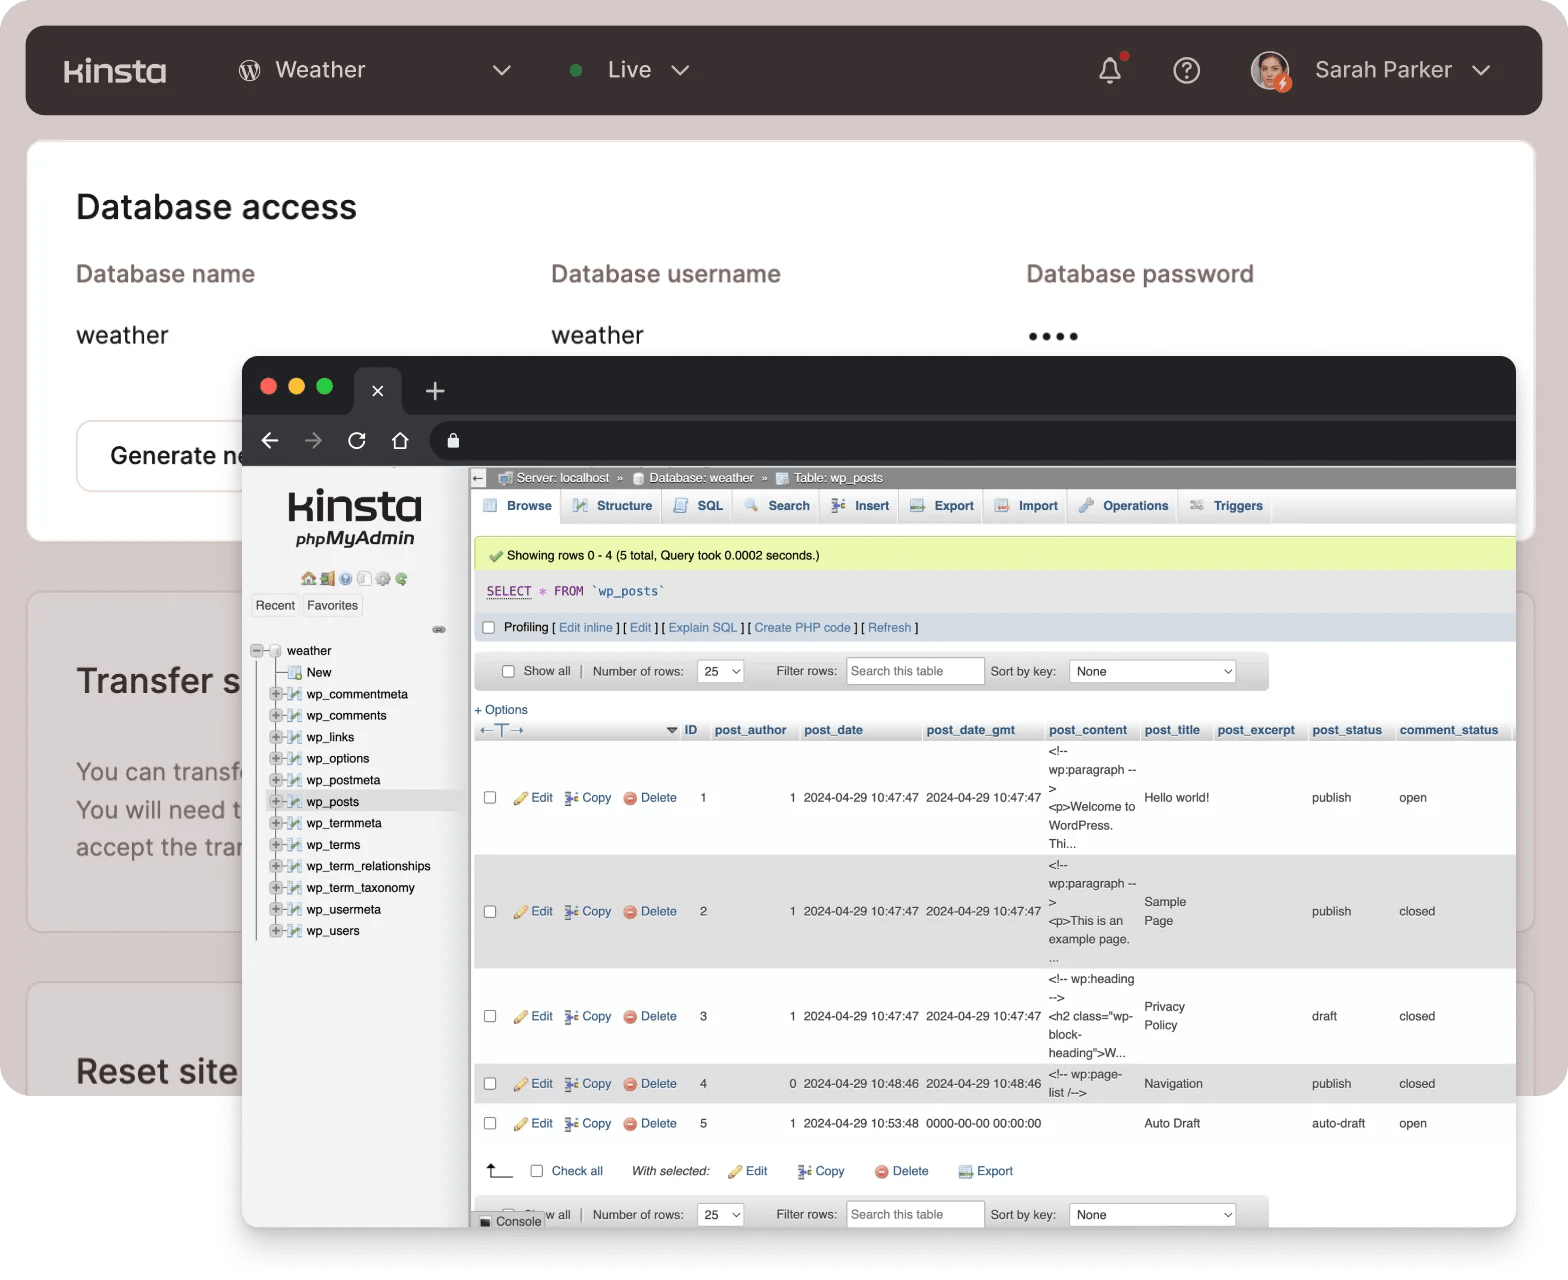Image resolution: width=1568 pixels, height=1280 pixels.
Task: Select checkbox for Navigation row
Action: click(490, 1084)
